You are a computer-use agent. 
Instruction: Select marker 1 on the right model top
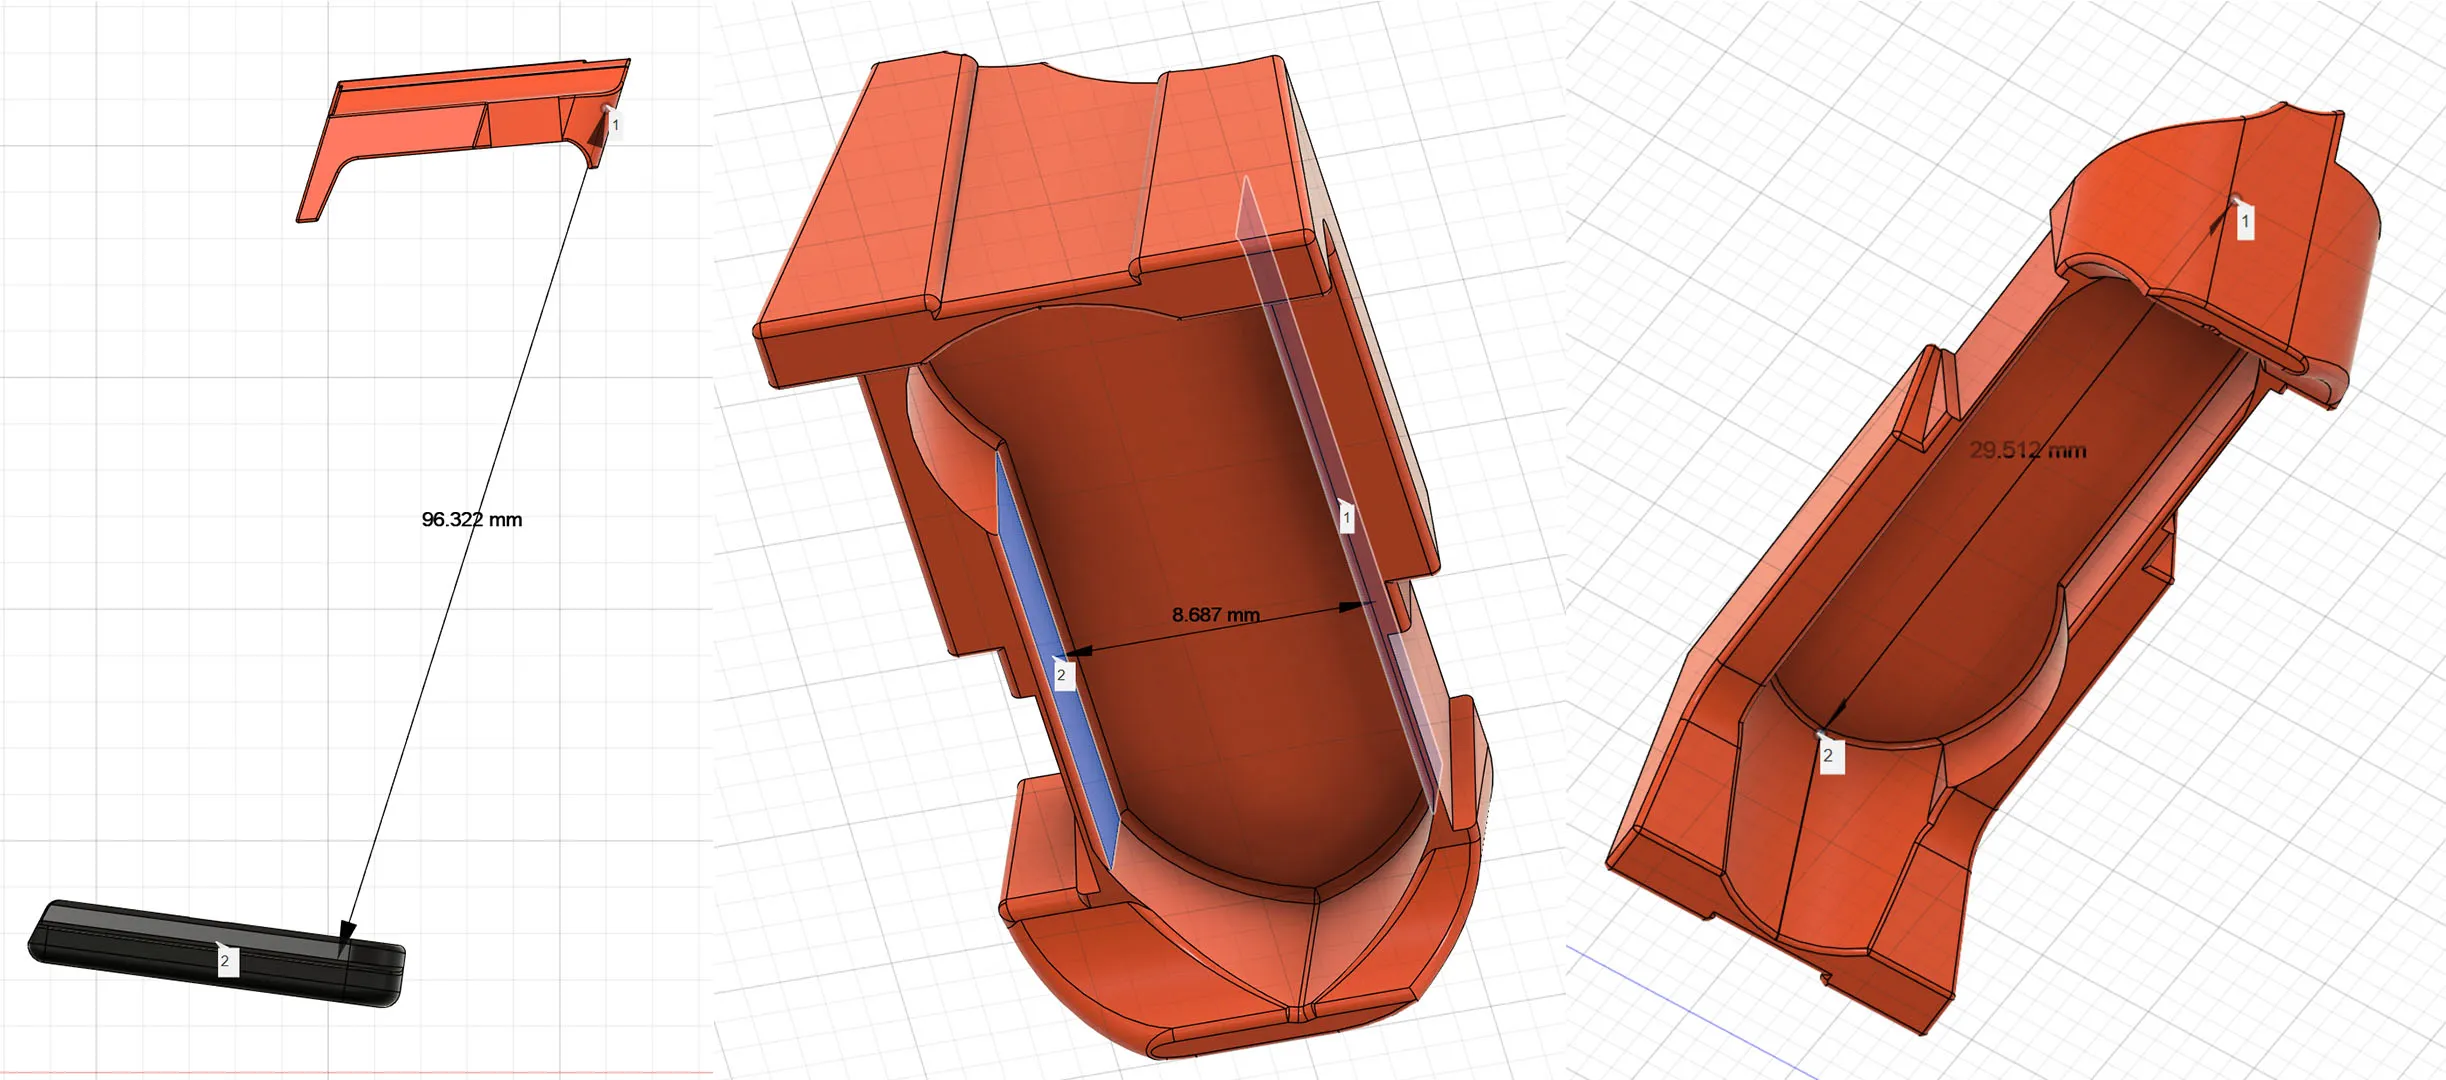(x=2245, y=221)
